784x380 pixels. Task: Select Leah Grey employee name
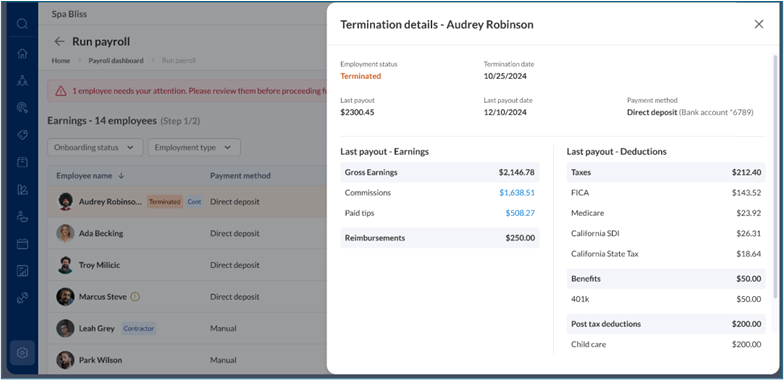tap(96, 328)
